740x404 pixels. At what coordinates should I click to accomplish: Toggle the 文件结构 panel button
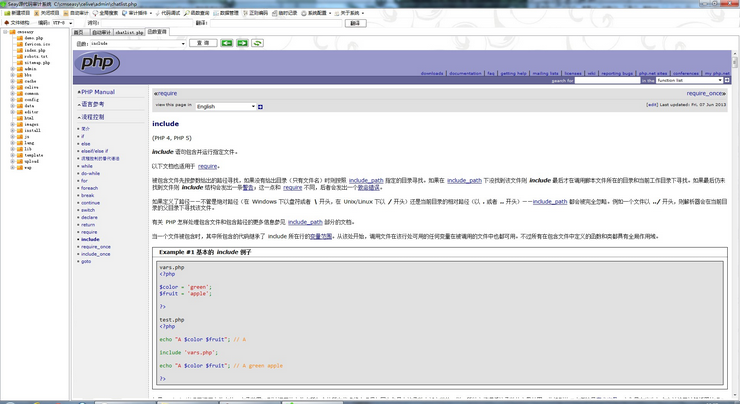[17, 23]
